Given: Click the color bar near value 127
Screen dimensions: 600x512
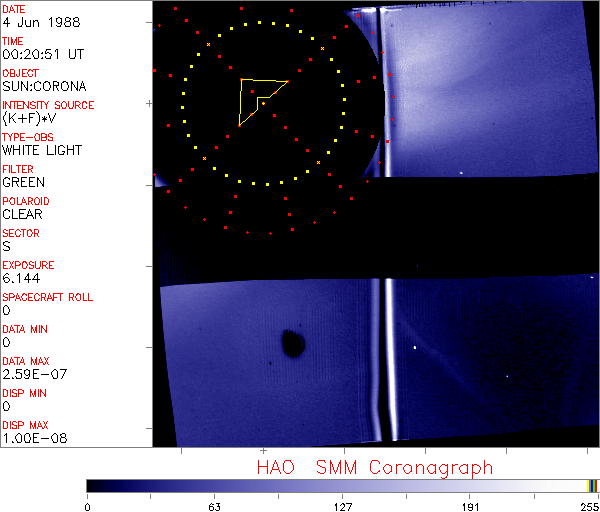Looking at the screenshot, I should [x=343, y=485].
